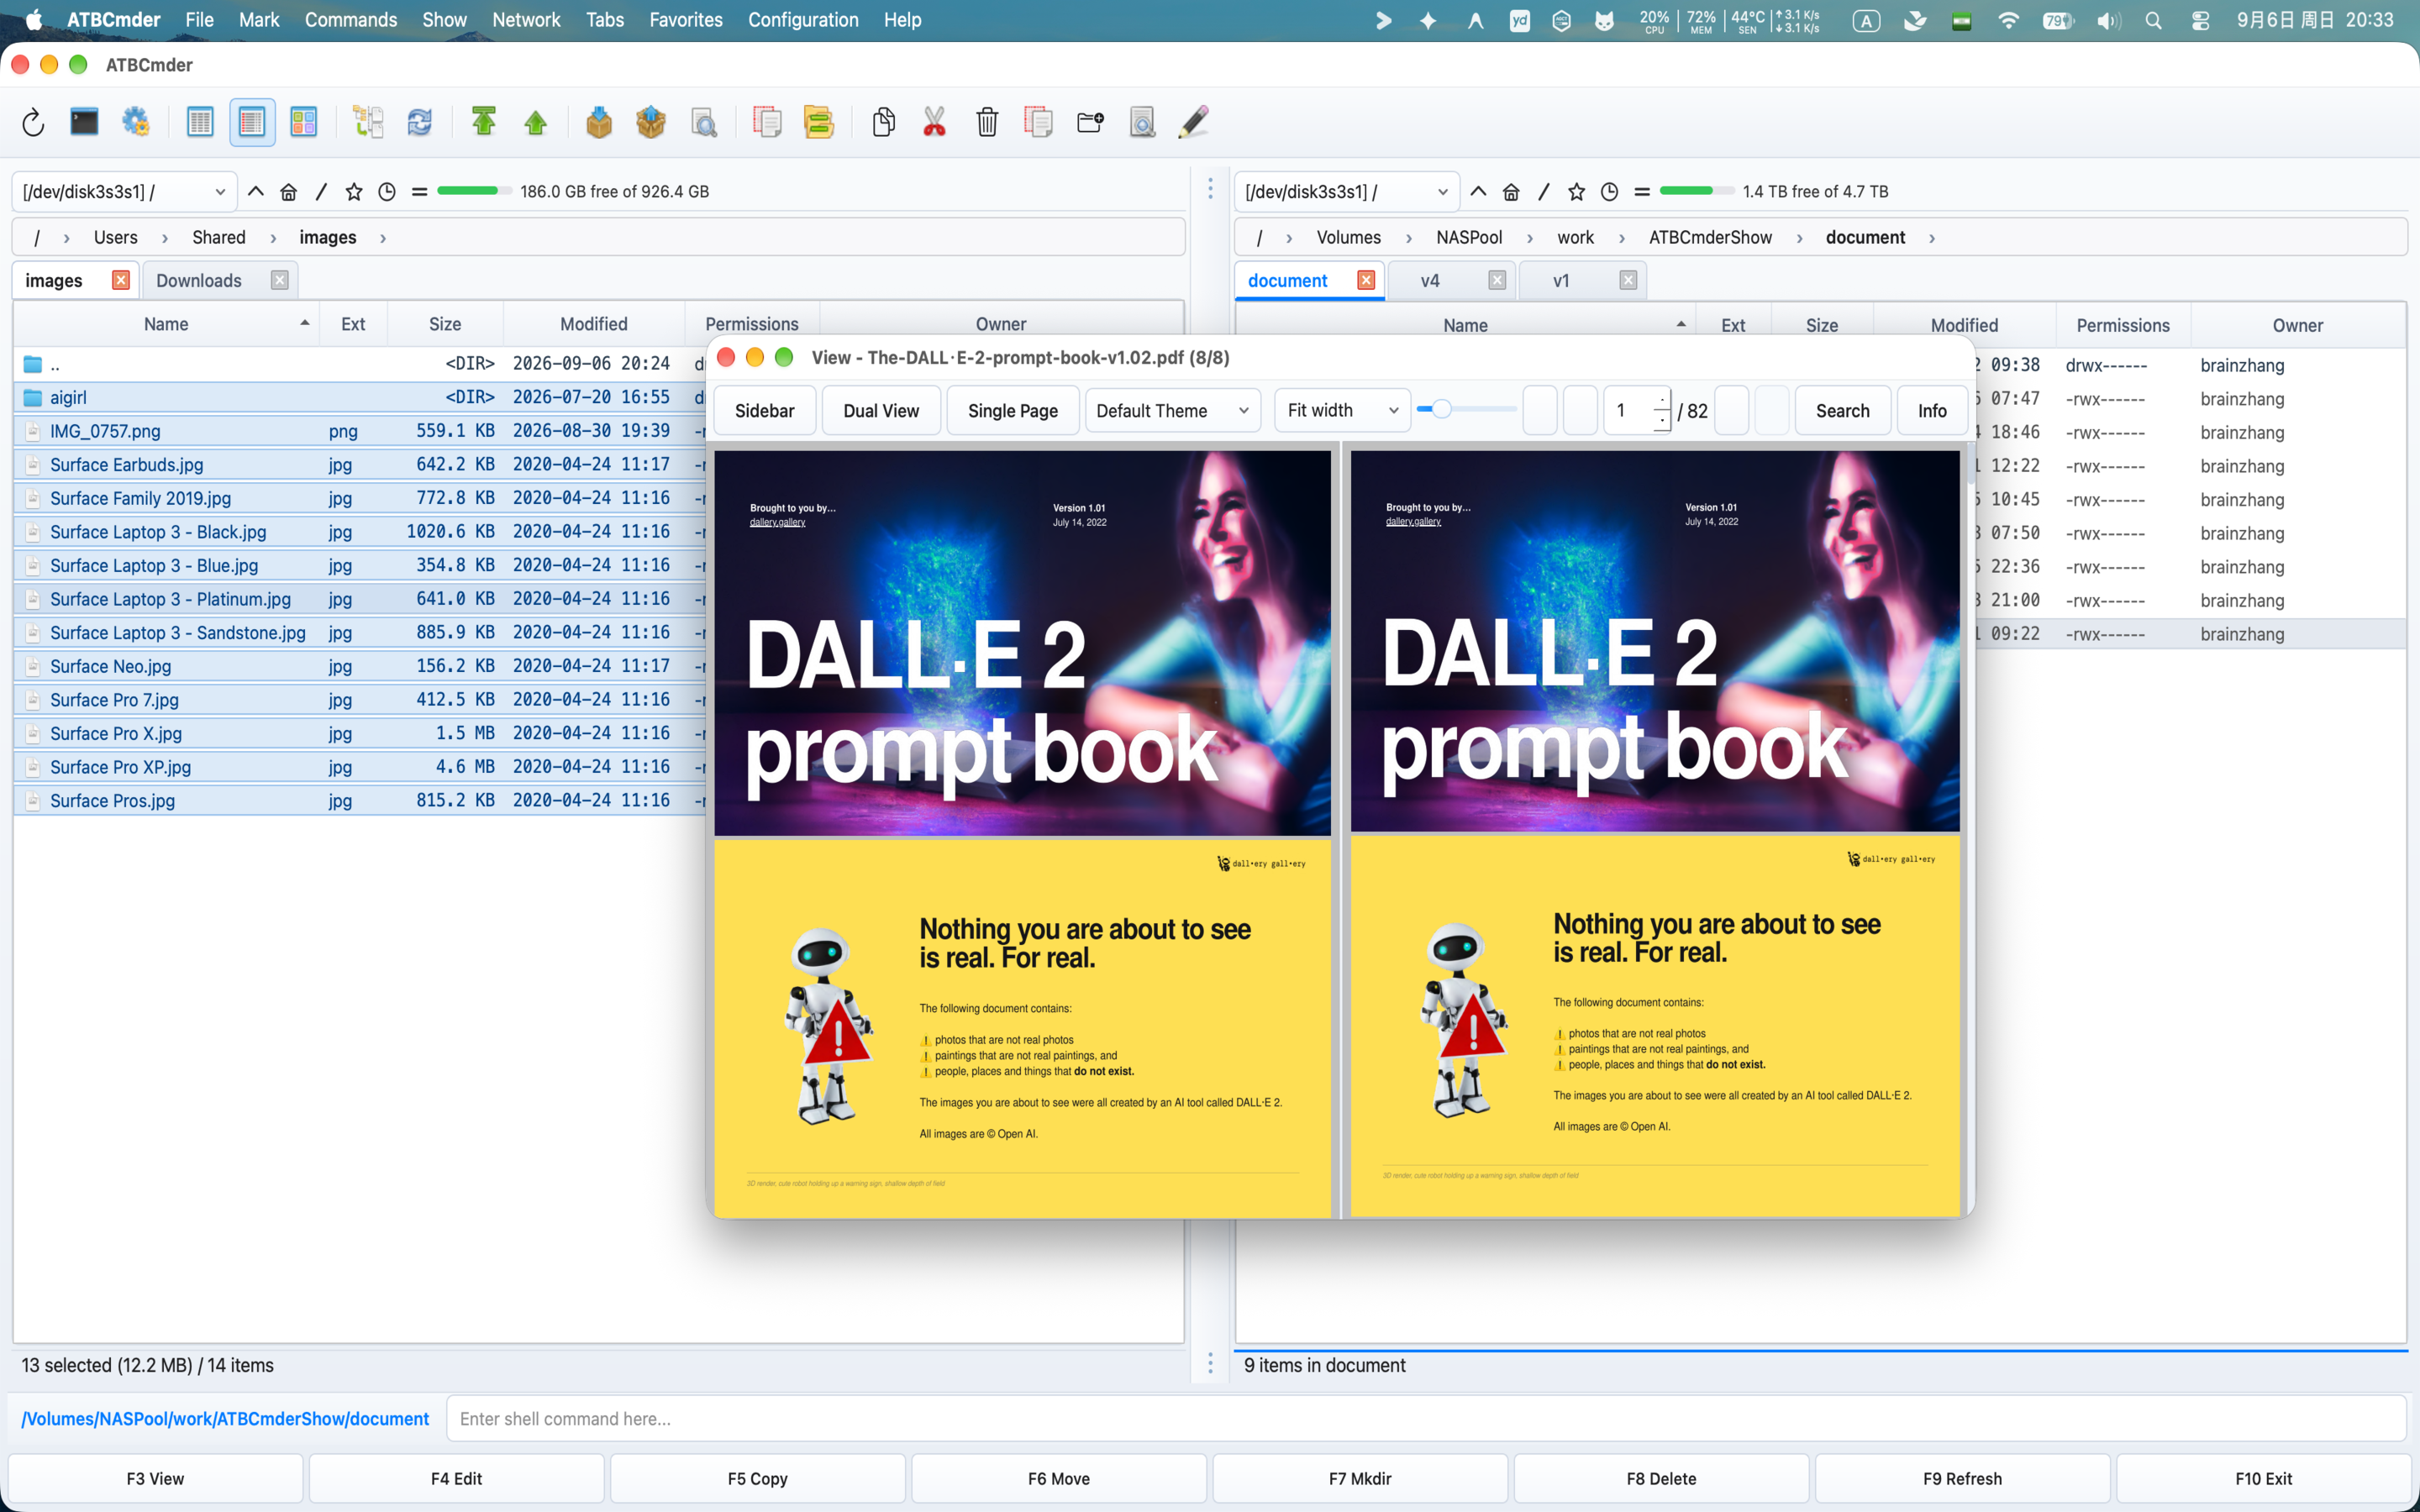Open the Favorites menu
This screenshot has height=1512, width=2420.
[685, 20]
